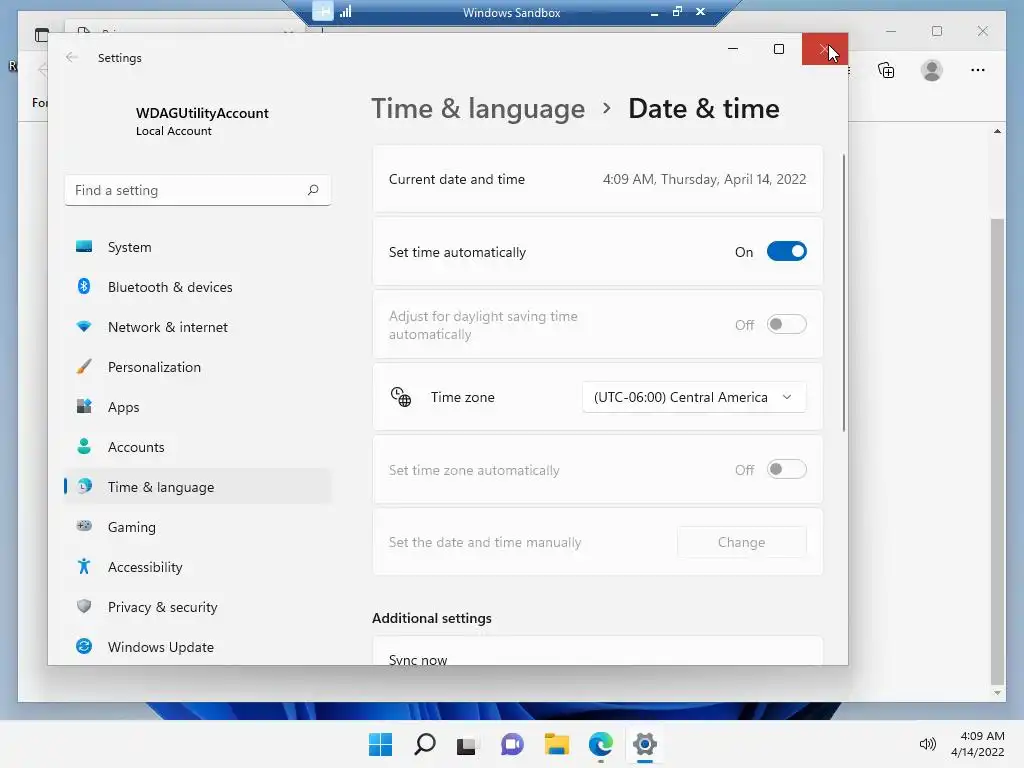Click the Accessibility figure icon

[84, 566]
